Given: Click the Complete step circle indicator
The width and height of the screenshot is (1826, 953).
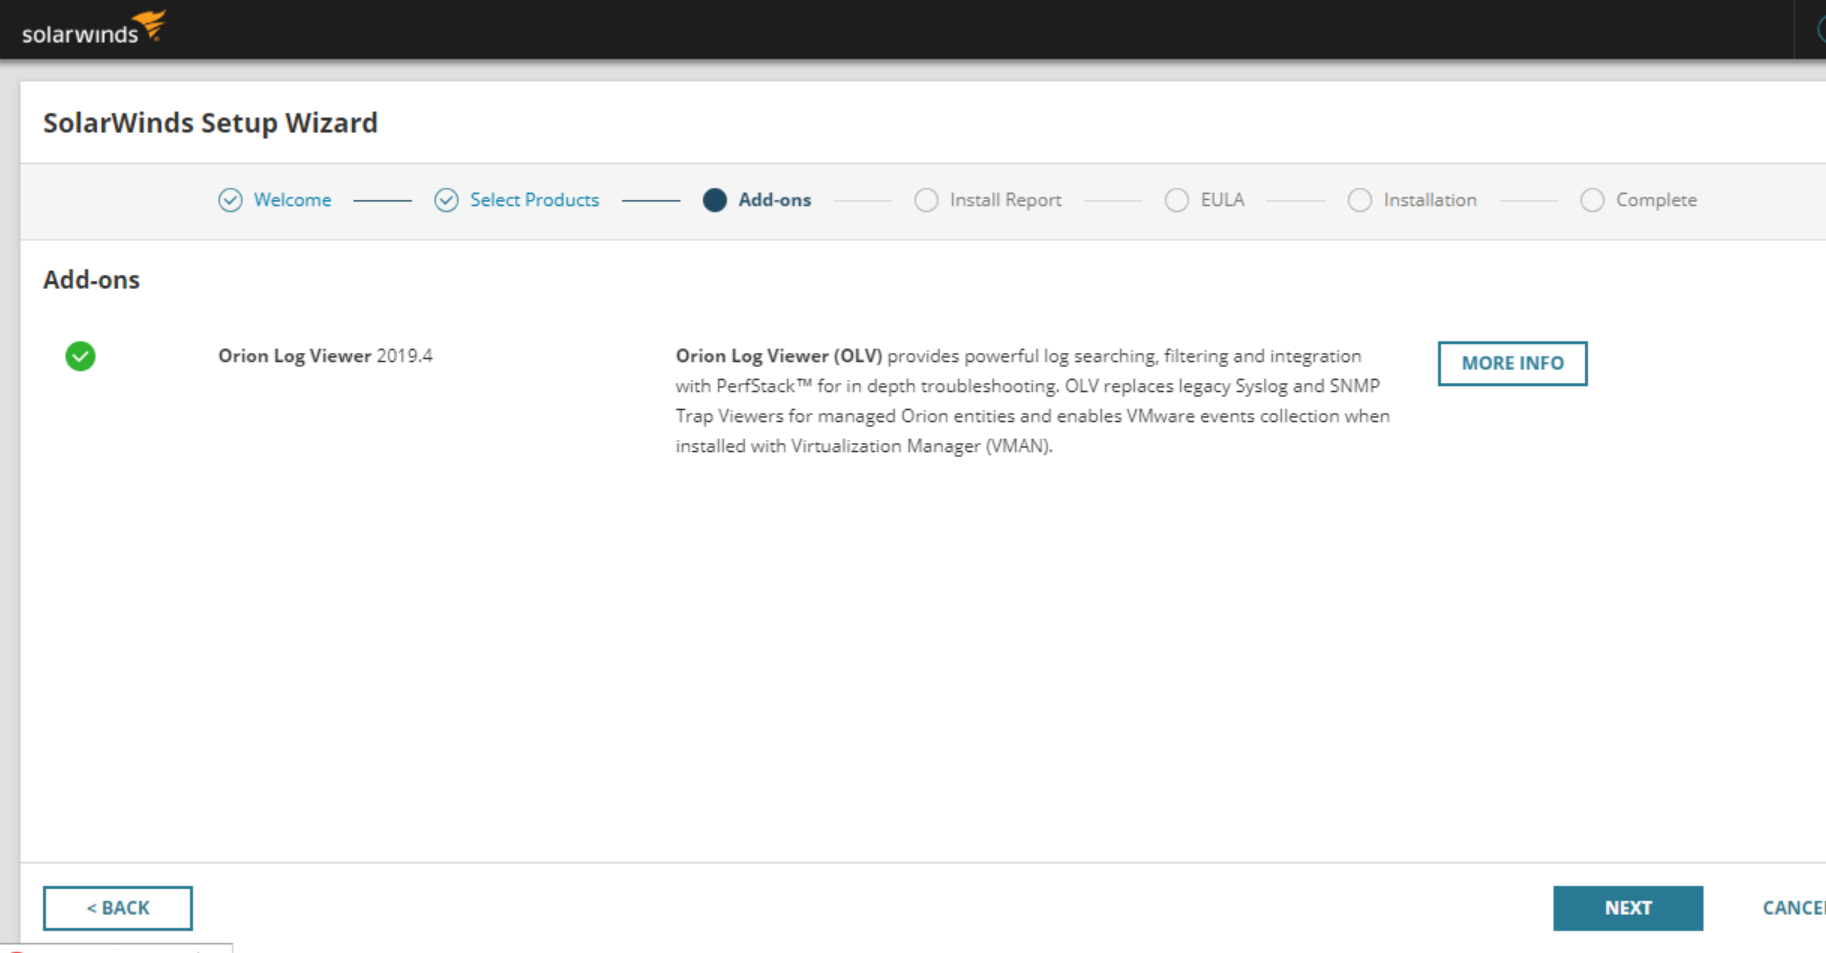Looking at the screenshot, I should click(x=1592, y=200).
